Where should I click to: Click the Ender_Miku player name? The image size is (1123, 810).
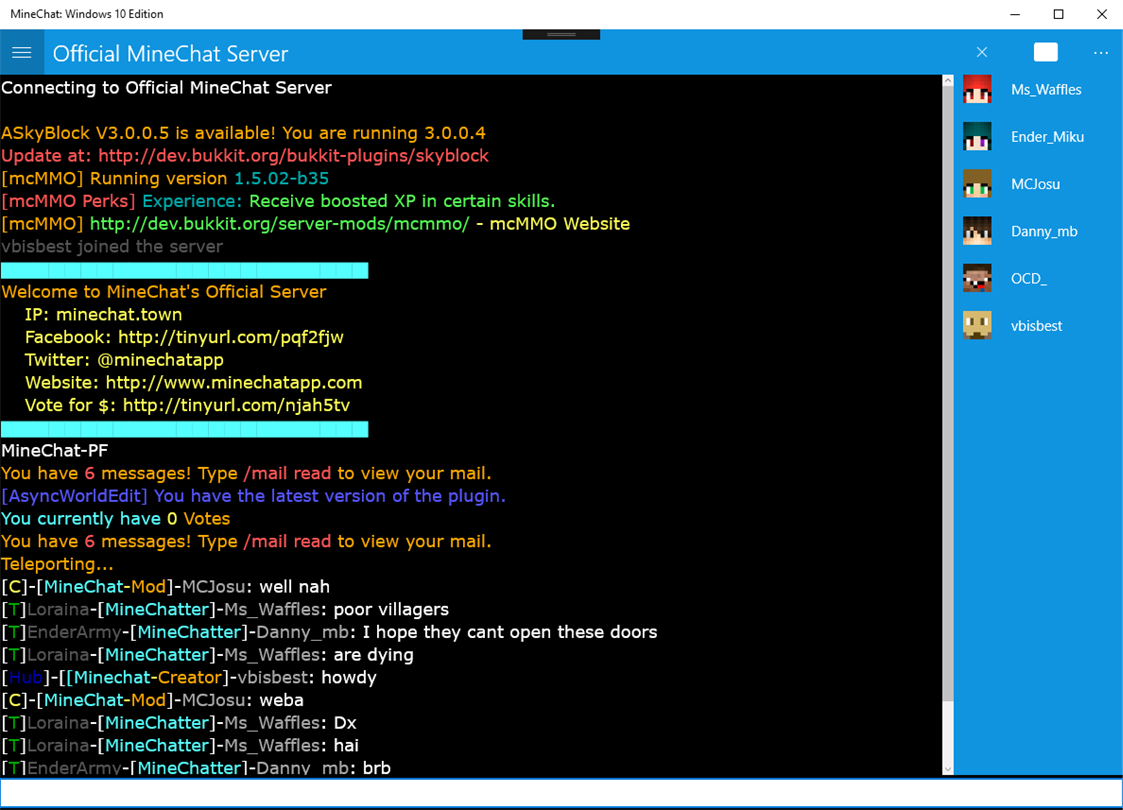coord(1047,137)
